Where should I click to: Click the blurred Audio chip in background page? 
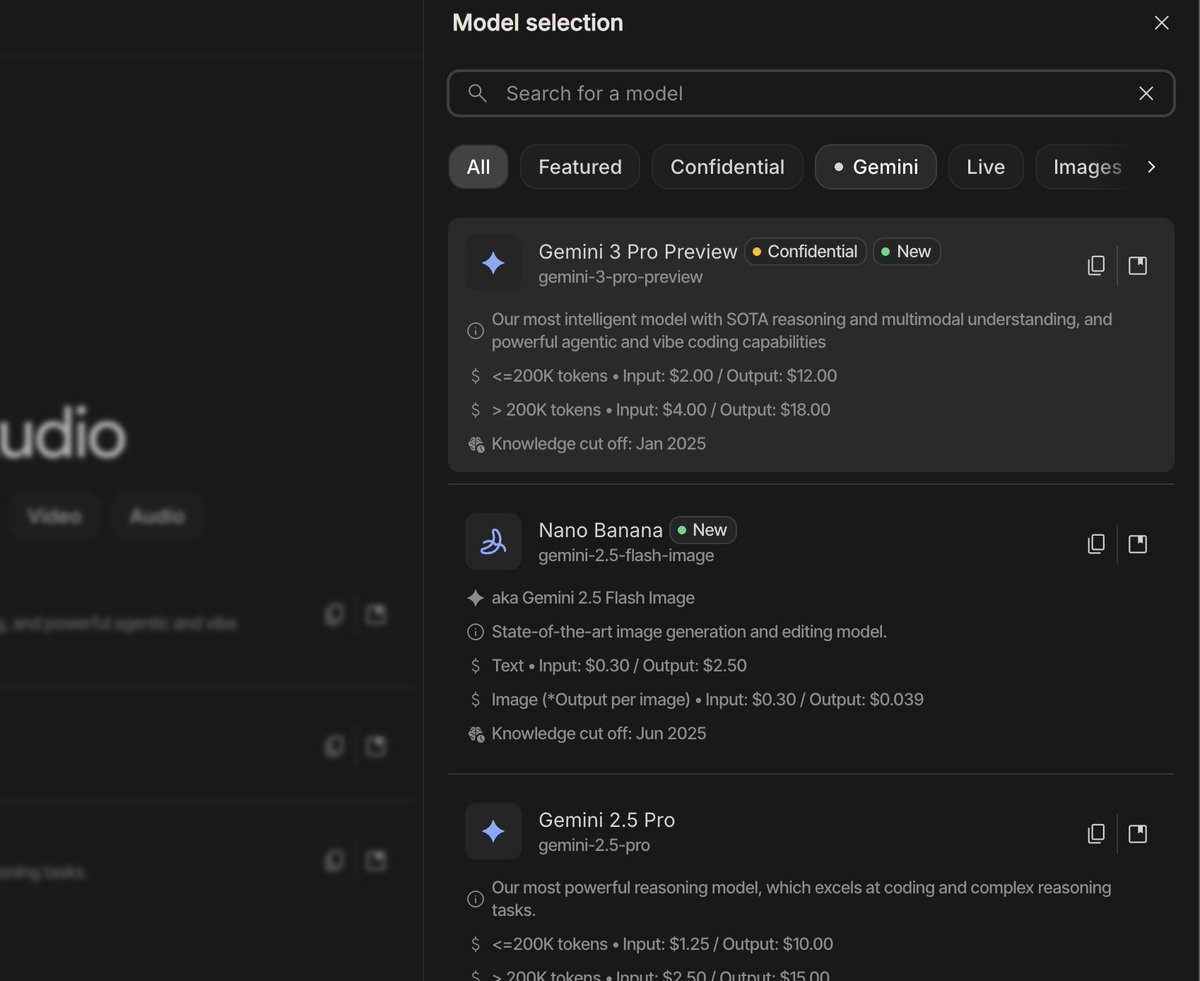tap(157, 516)
